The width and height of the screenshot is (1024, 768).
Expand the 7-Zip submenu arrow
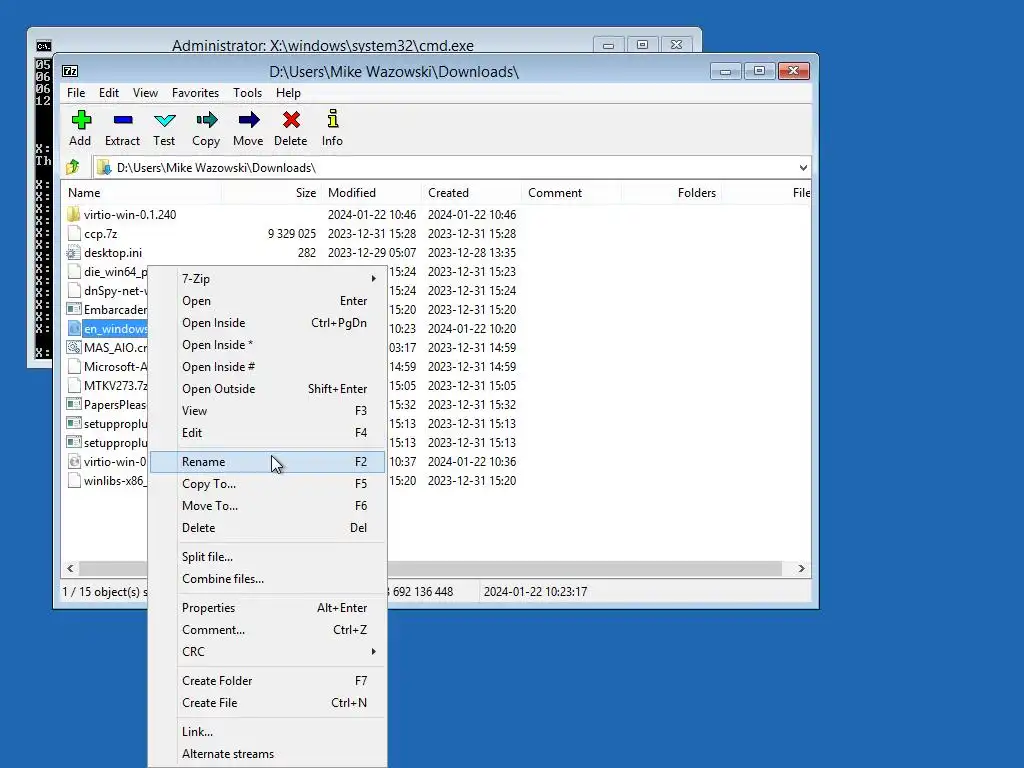click(374, 279)
